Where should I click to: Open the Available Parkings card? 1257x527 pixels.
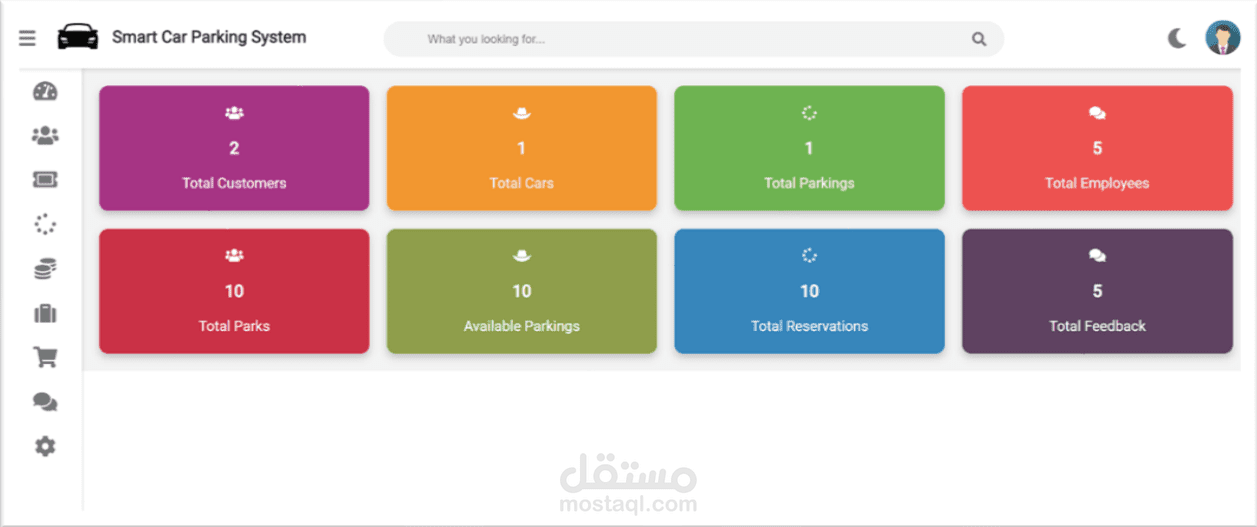[x=522, y=291]
